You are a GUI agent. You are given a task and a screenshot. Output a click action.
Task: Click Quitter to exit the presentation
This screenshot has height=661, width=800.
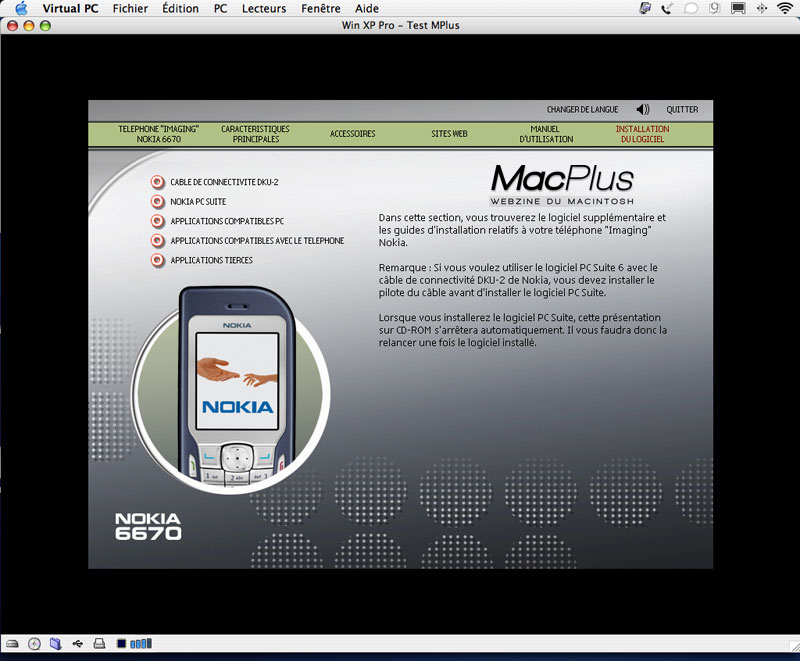682,110
